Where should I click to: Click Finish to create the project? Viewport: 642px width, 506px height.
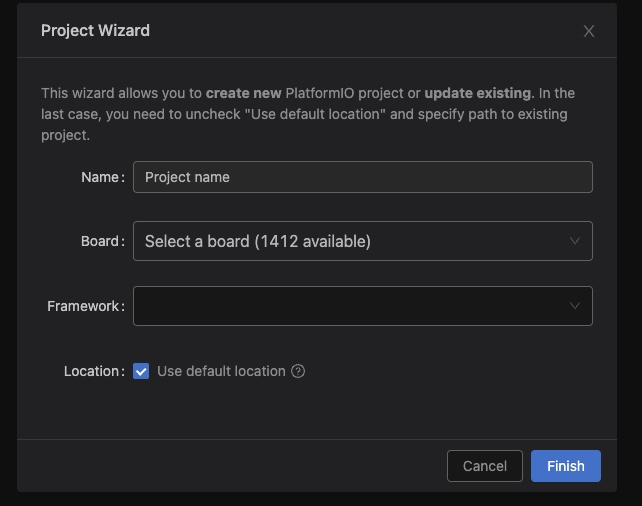tap(565, 466)
